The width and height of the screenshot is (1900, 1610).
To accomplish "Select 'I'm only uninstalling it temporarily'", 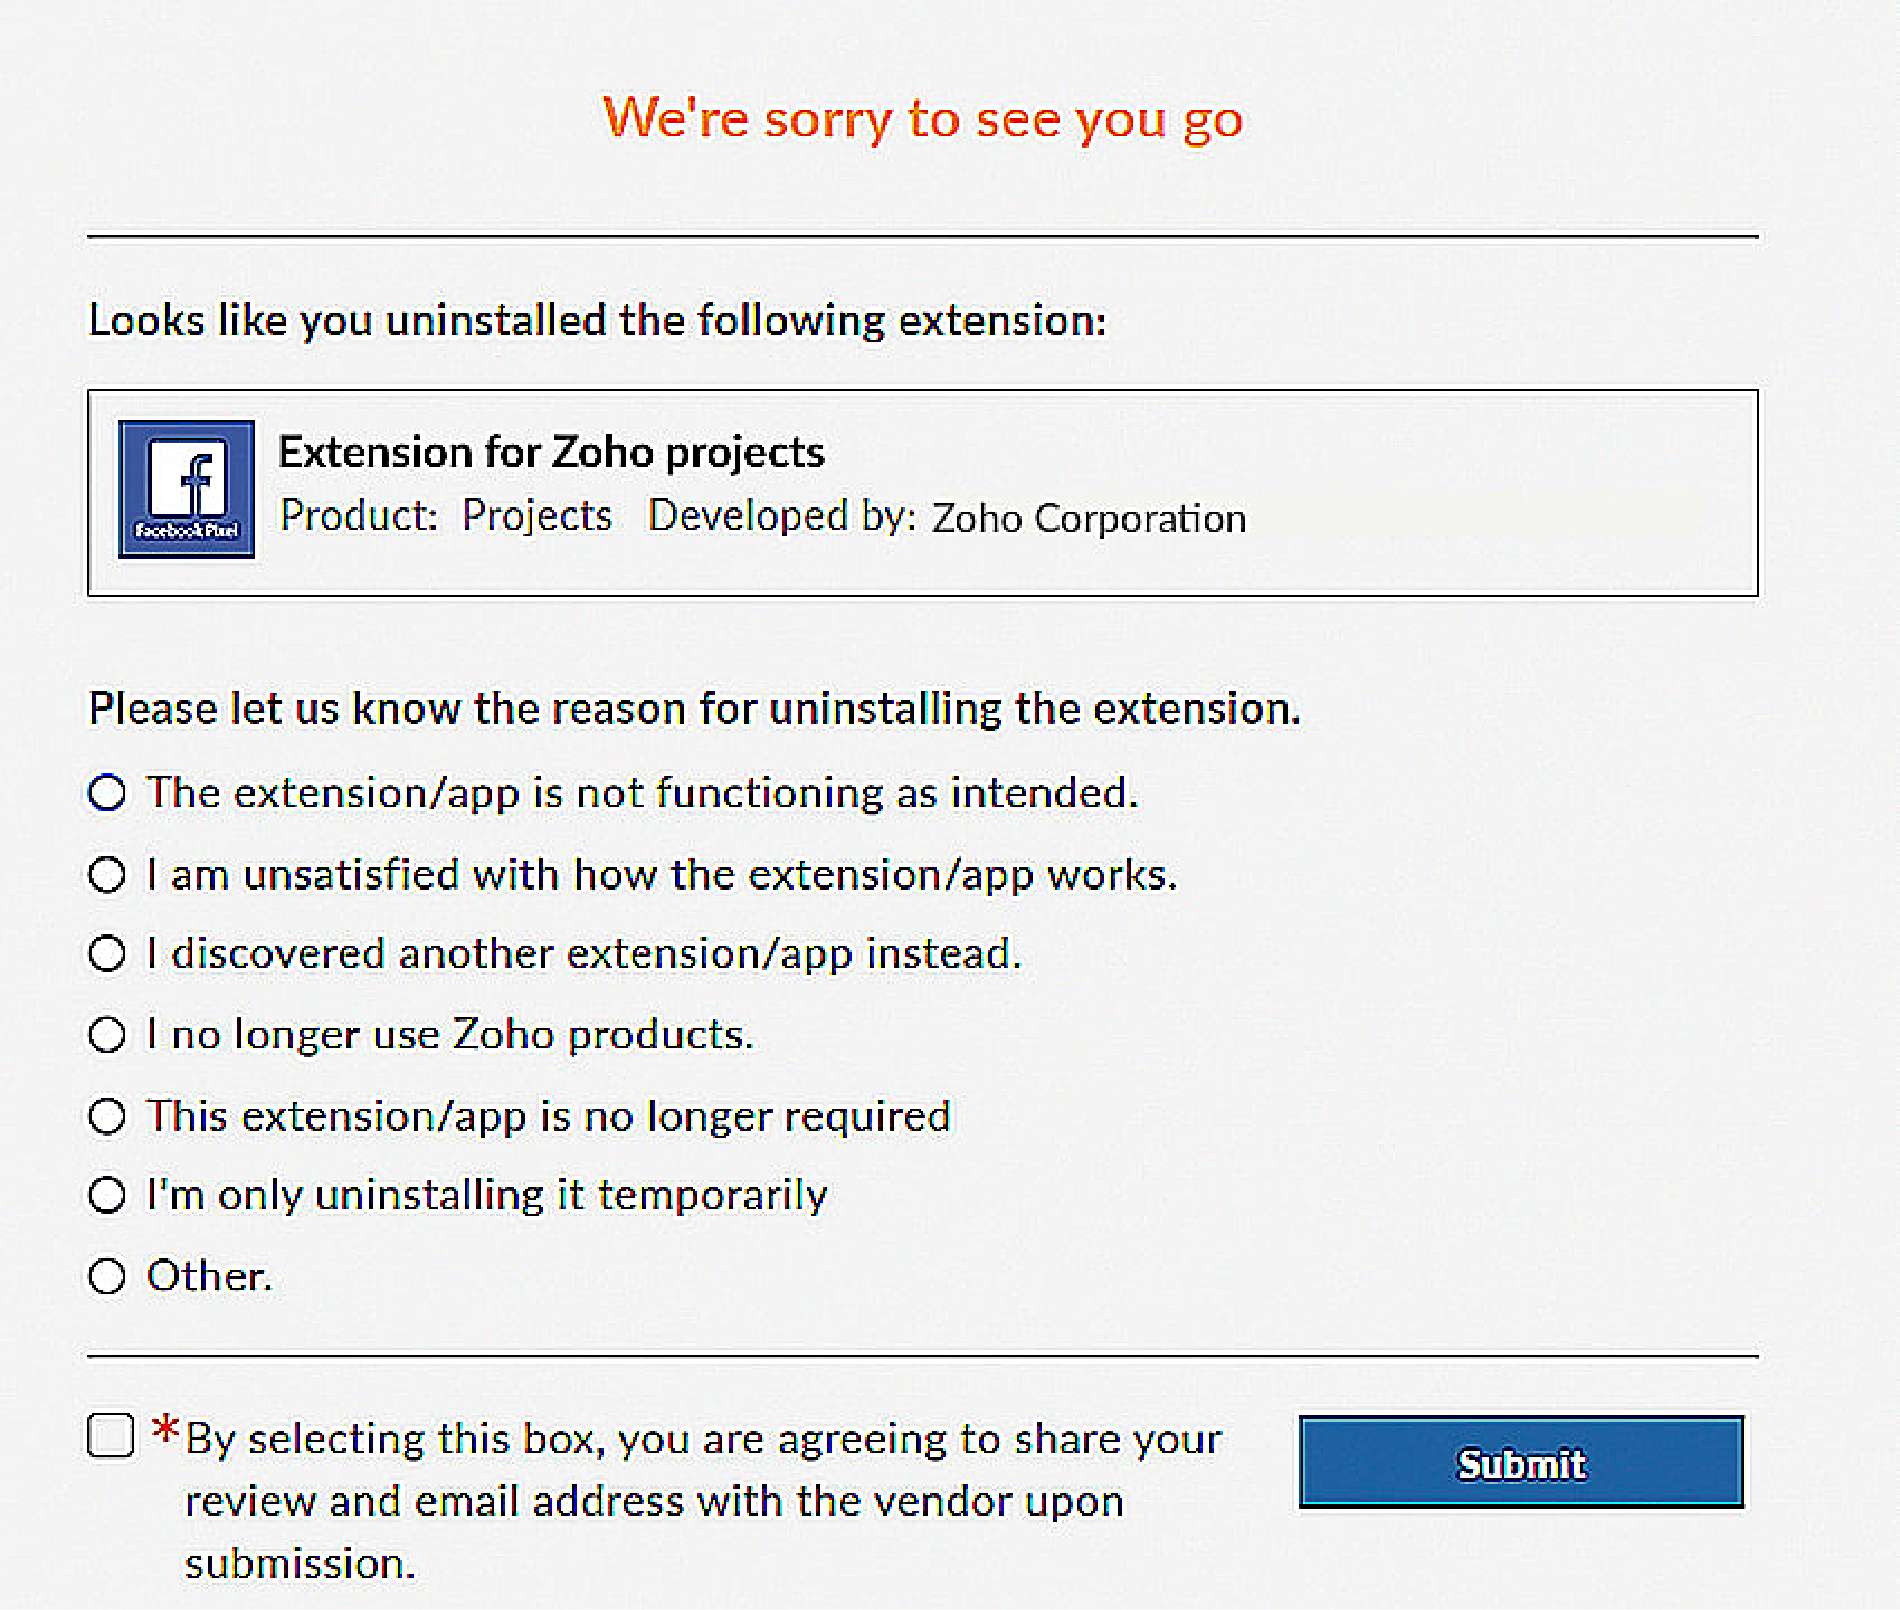I will coord(107,1195).
